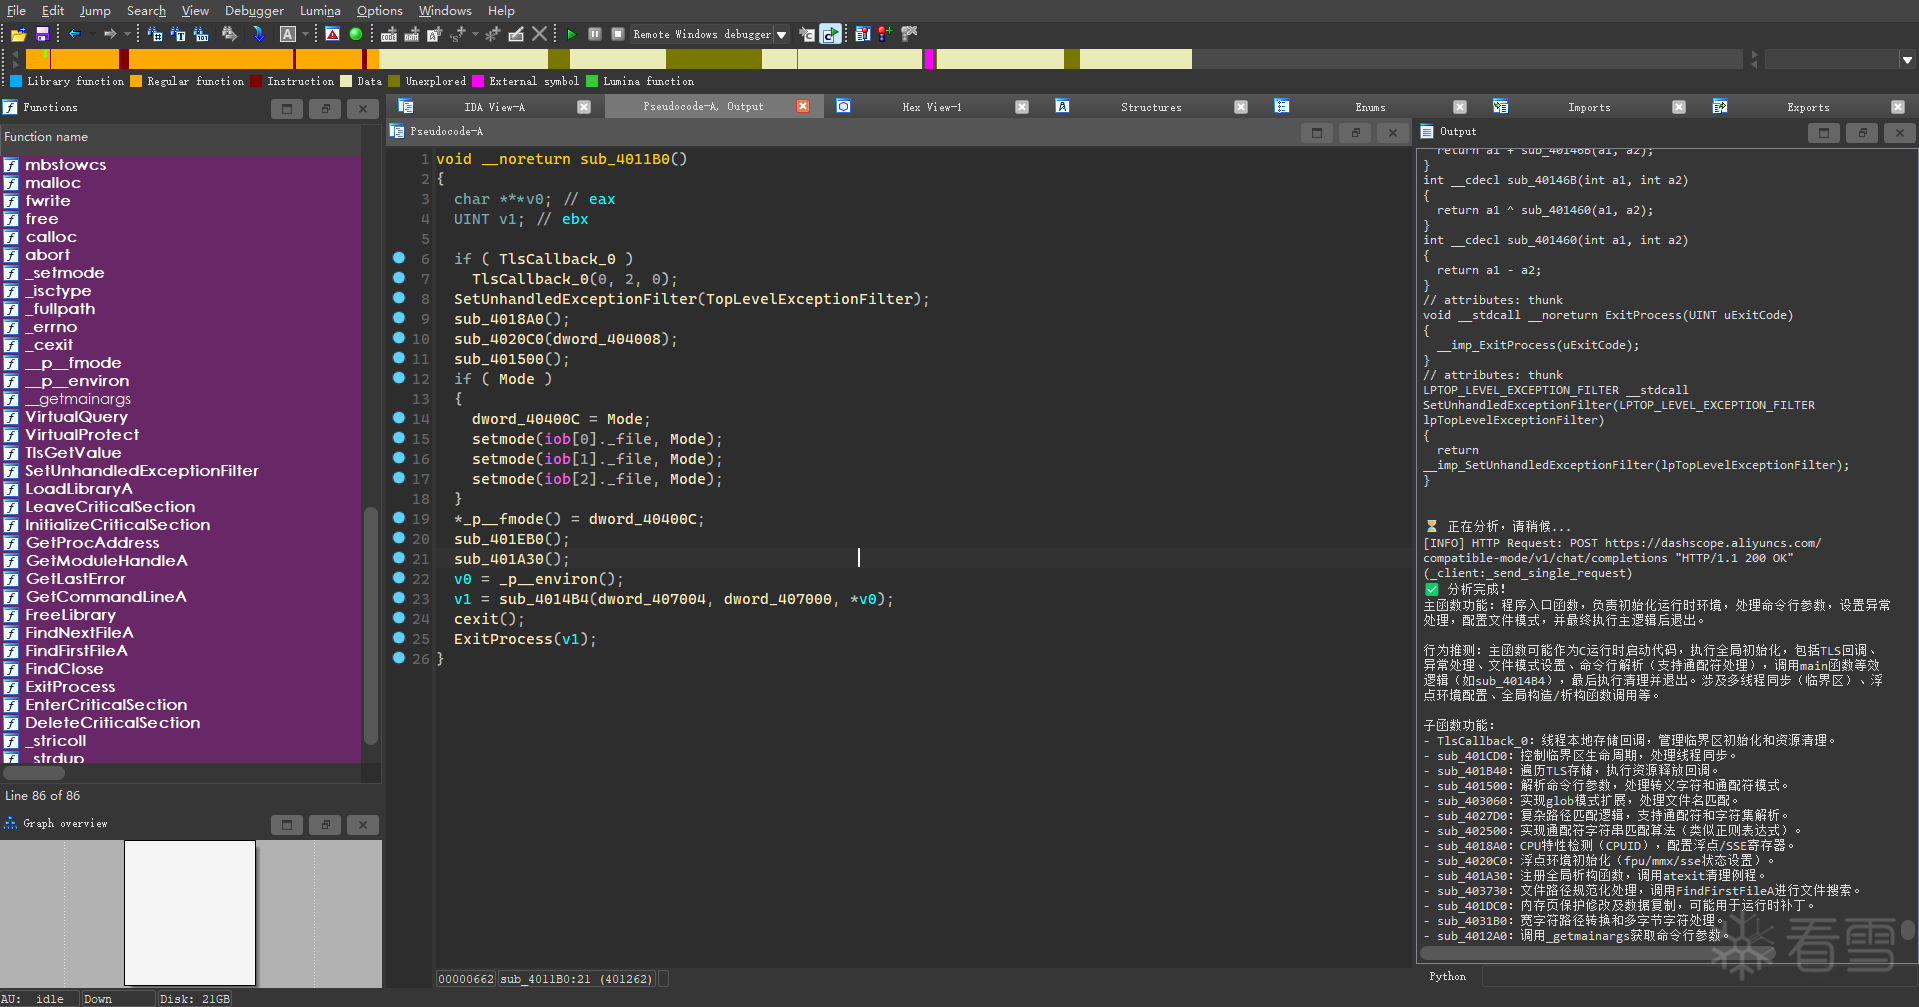The width and height of the screenshot is (1919, 1007).
Task: Click the large X delete toolbar icon
Action: 540,34
